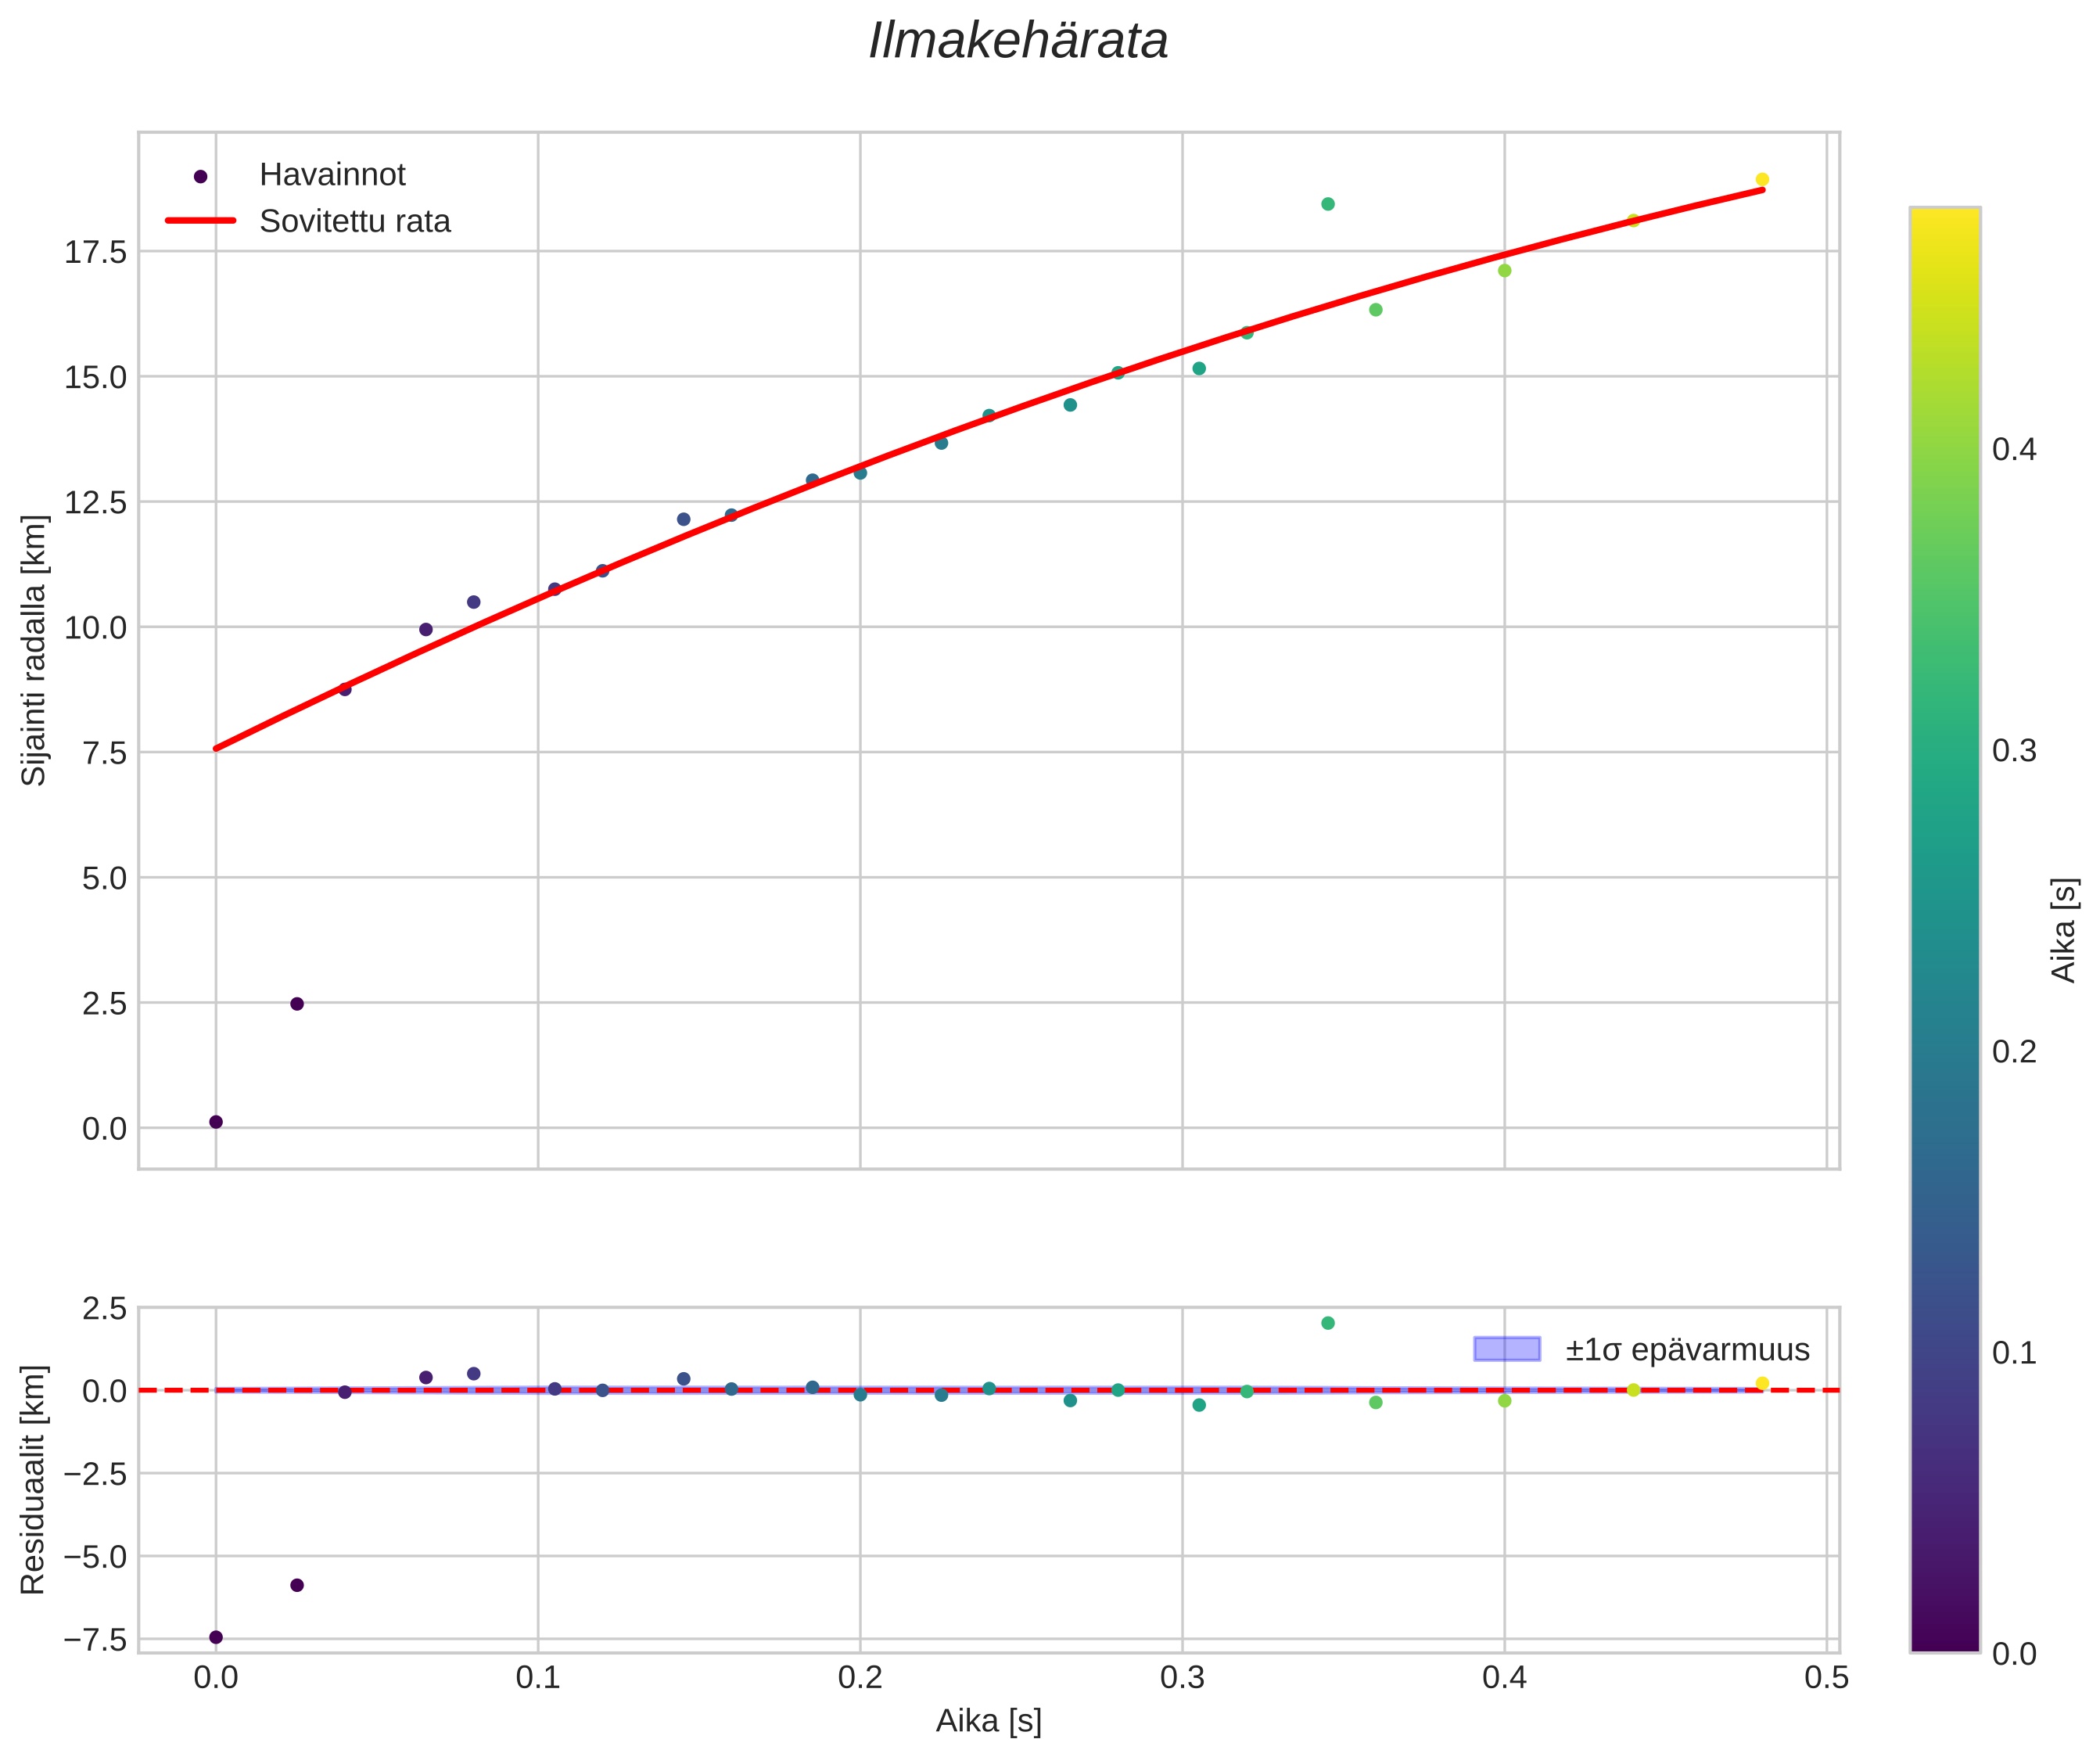Click the "±1σ epävarmuus" legend label
Screen dimensions: 2100x1757
coord(1687,1350)
